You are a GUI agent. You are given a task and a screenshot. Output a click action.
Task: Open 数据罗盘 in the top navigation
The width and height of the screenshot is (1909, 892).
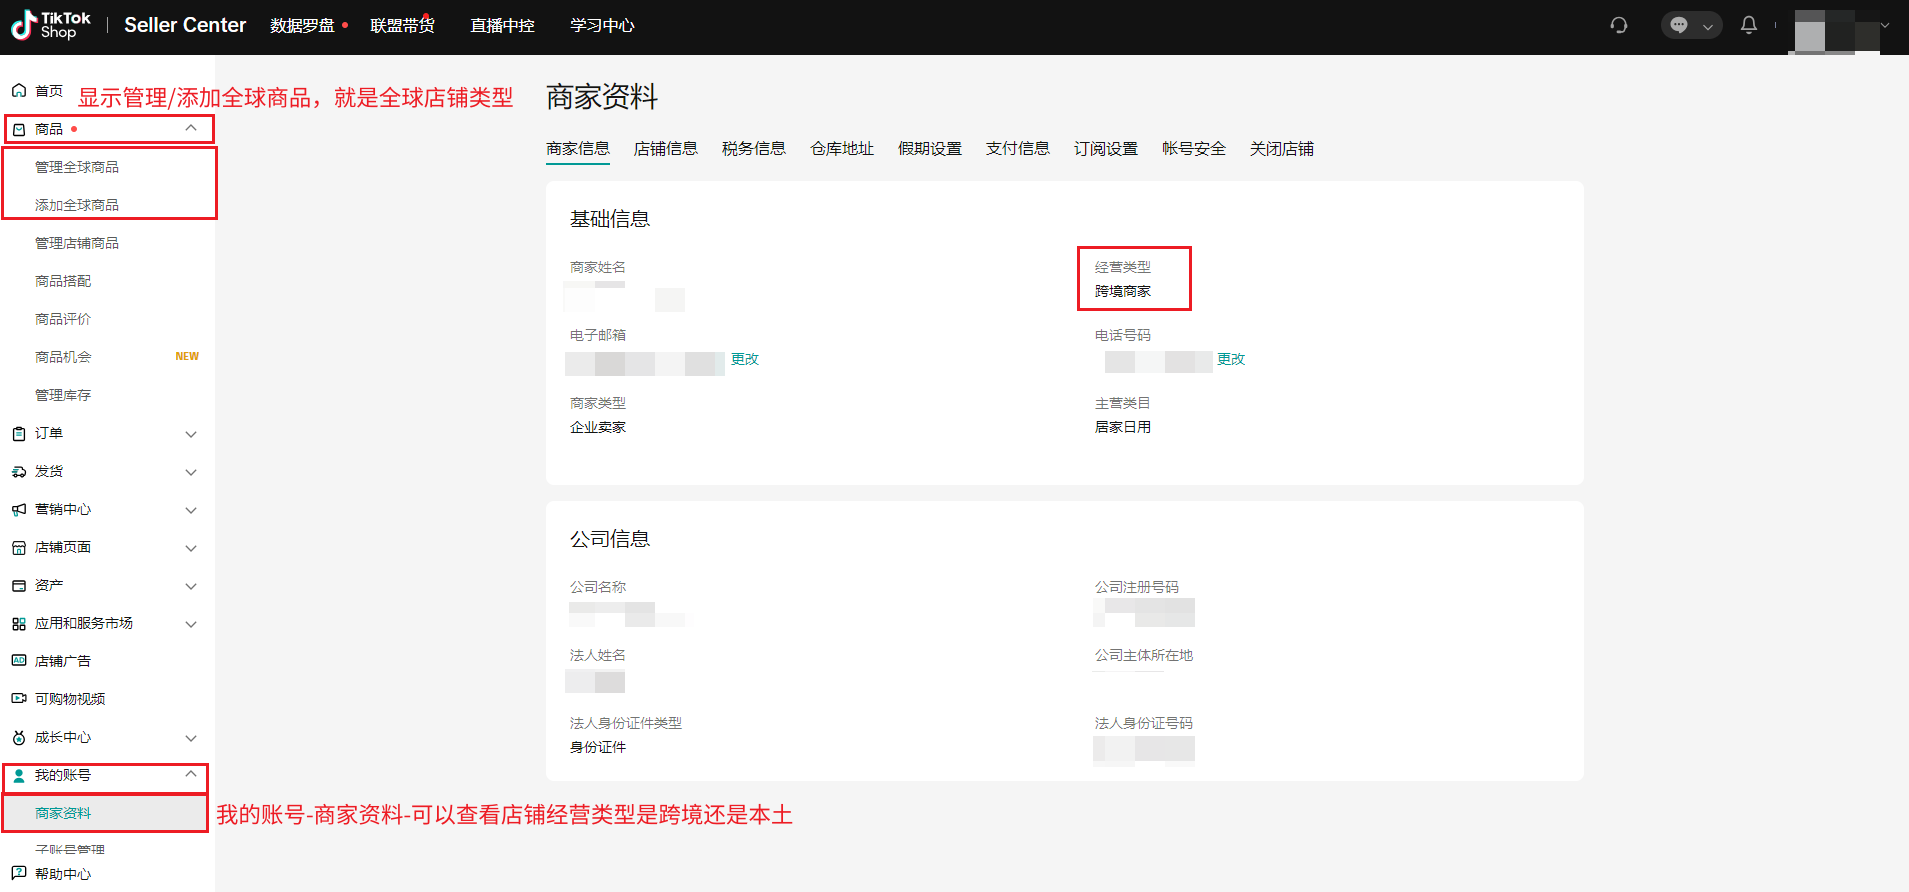tap(302, 26)
